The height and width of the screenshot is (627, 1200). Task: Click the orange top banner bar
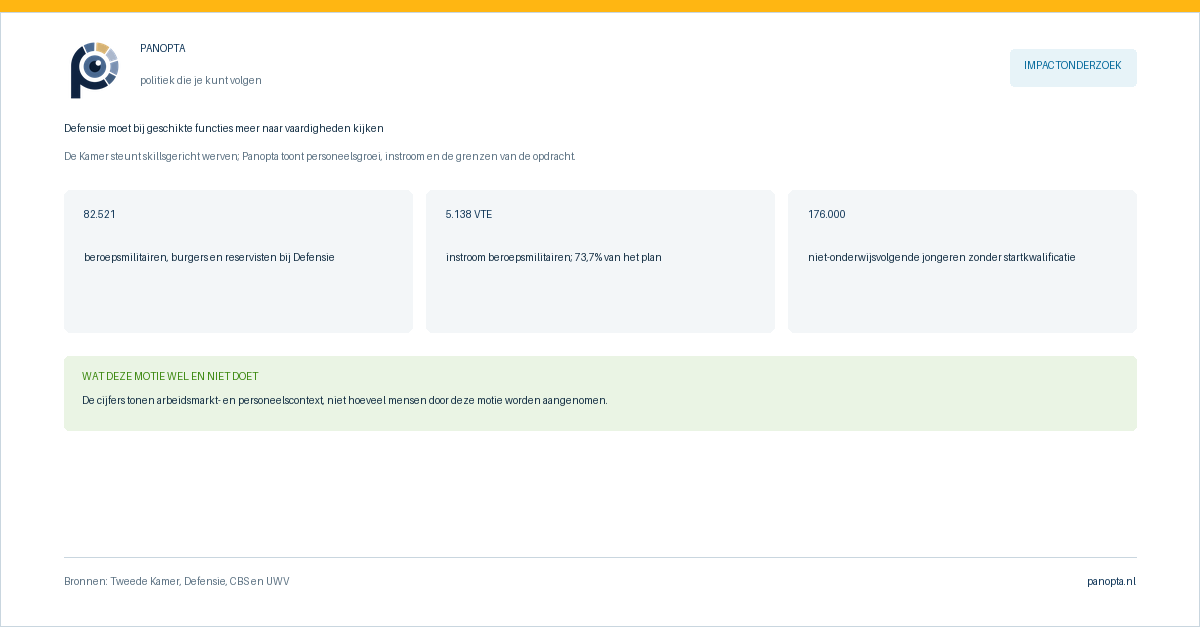tap(600, 6)
